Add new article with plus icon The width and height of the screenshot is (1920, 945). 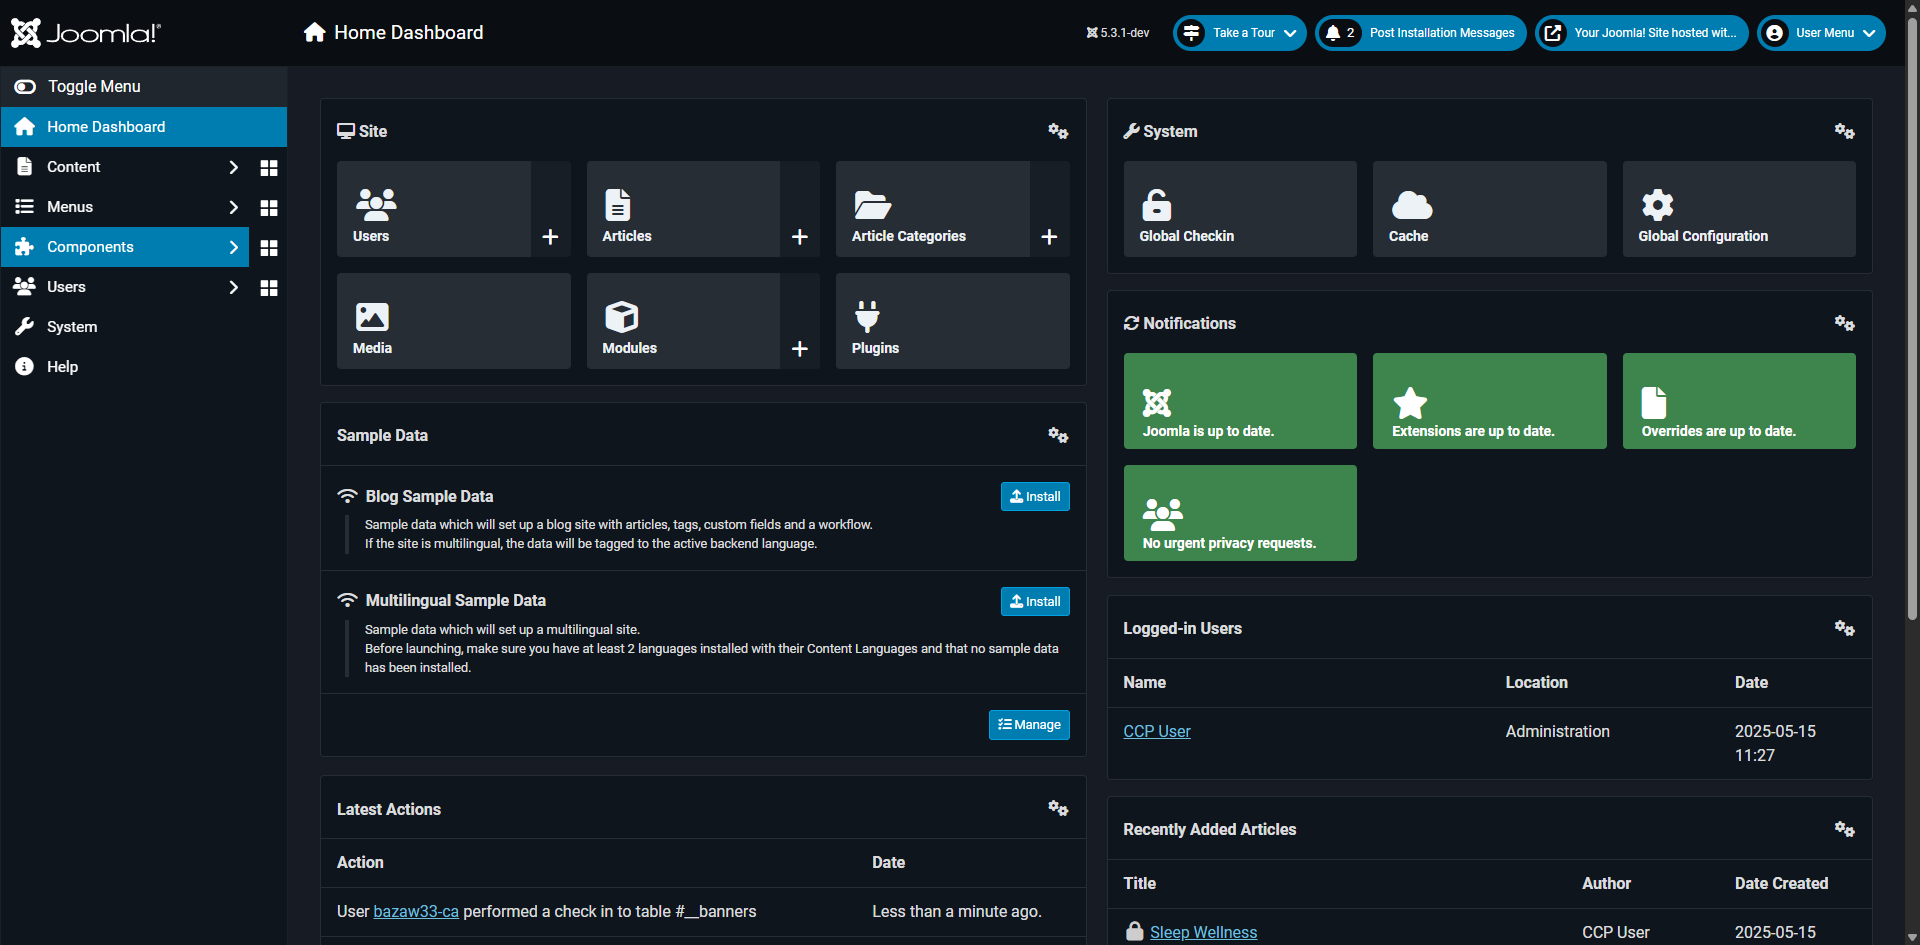[x=799, y=237]
